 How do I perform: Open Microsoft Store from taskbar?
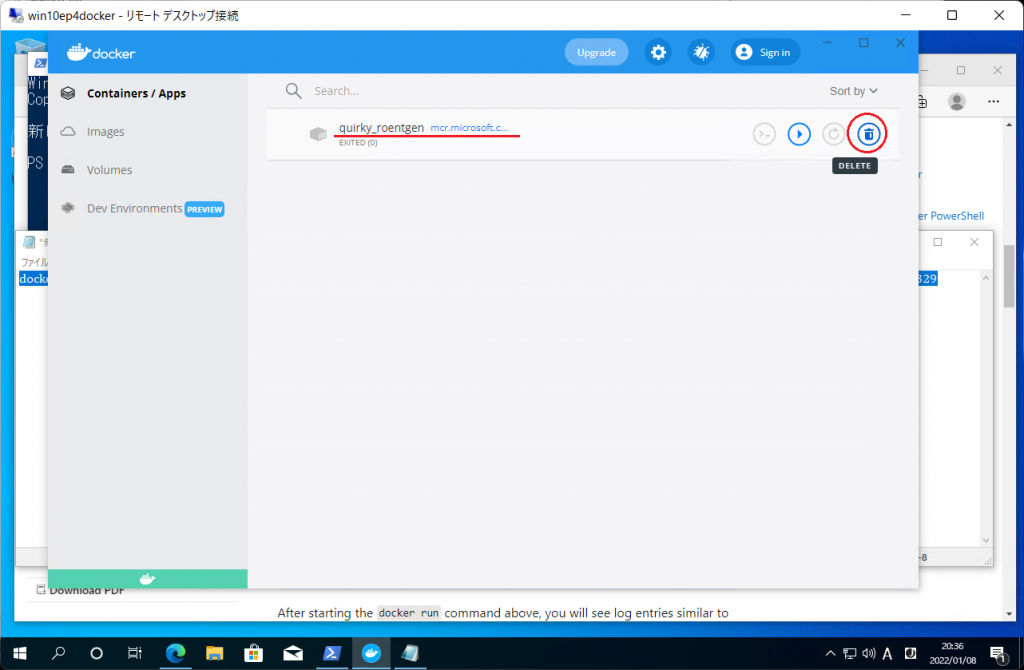[x=253, y=653]
